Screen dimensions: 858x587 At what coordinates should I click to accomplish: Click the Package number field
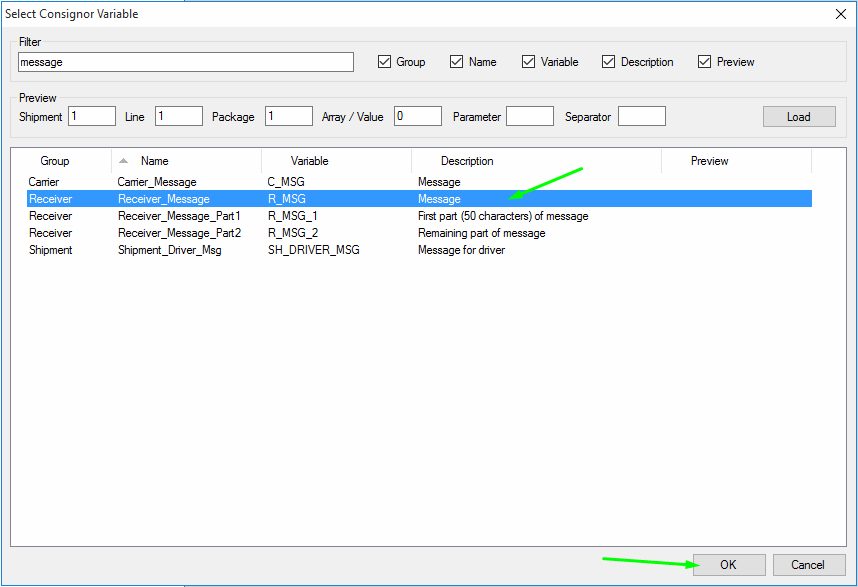pyautogui.click(x=288, y=116)
